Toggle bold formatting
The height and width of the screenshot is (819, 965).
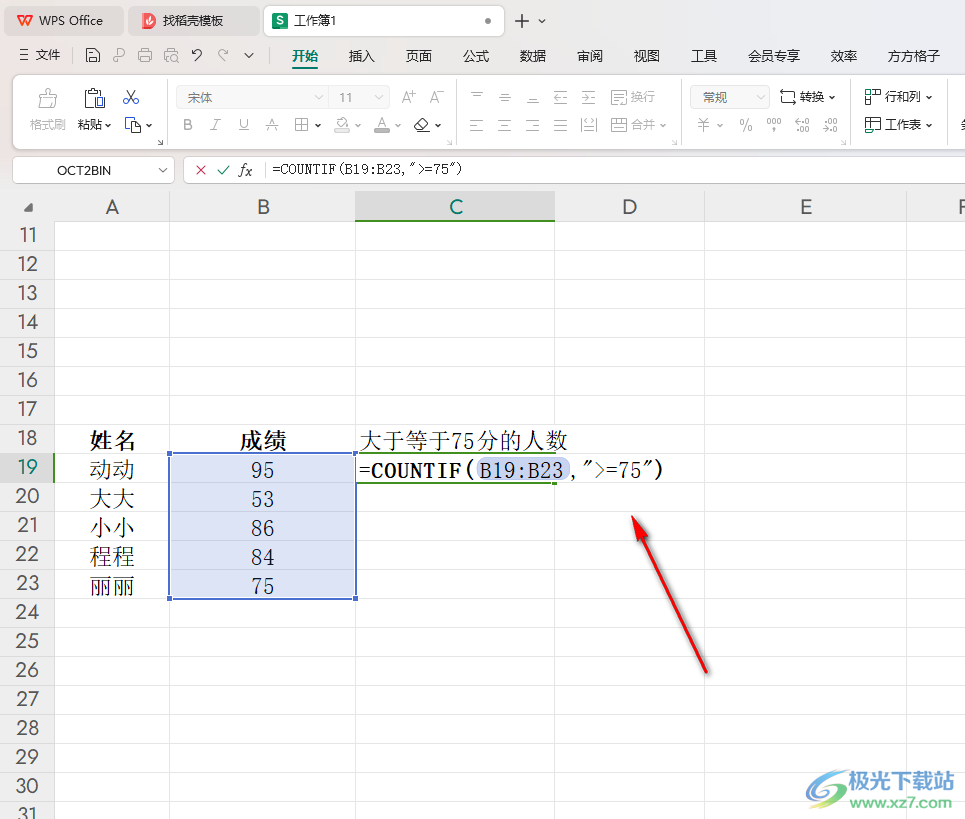tap(188, 125)
